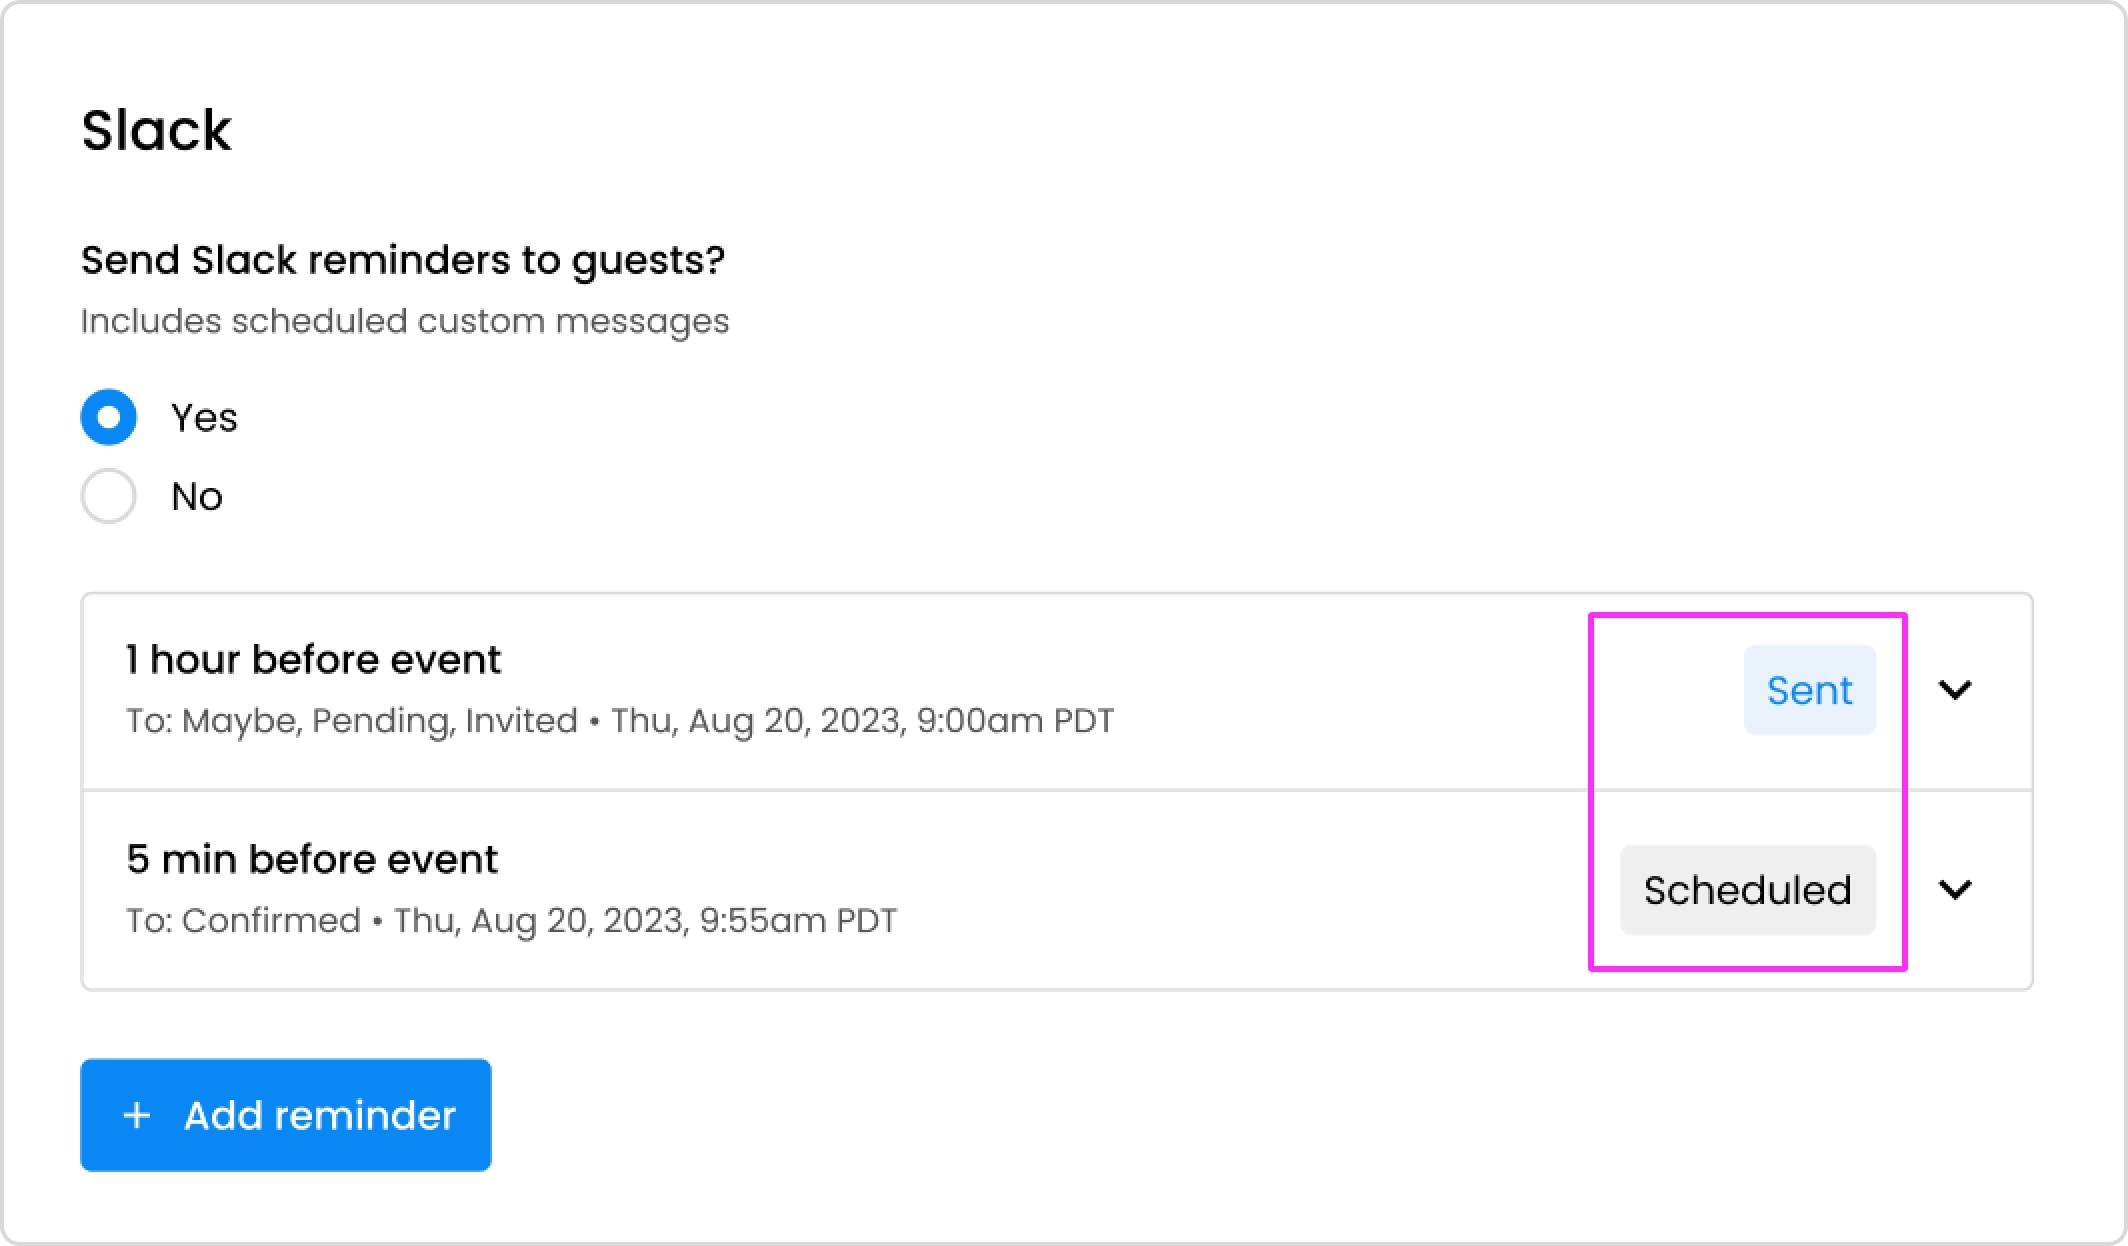The image size is (2128, 1246).
Task: Click the Scheduled status badge
Action: [x=1748, y=888]
